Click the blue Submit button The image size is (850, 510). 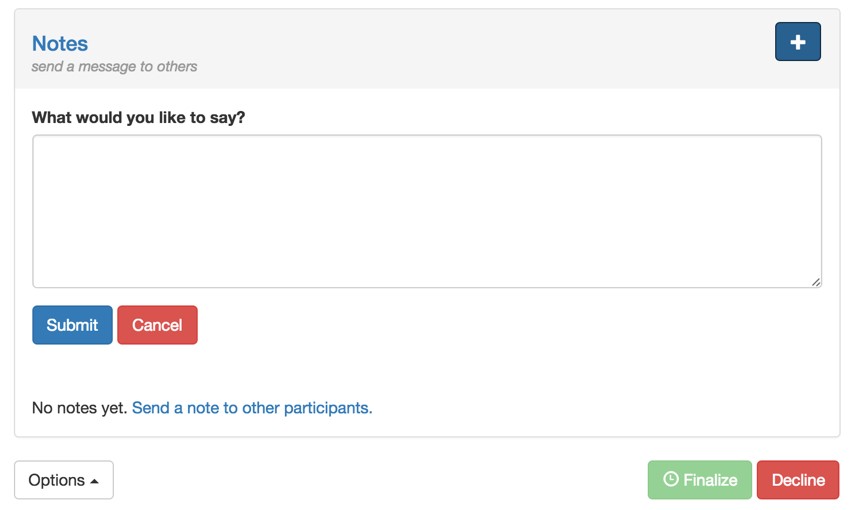pos(72,325)
